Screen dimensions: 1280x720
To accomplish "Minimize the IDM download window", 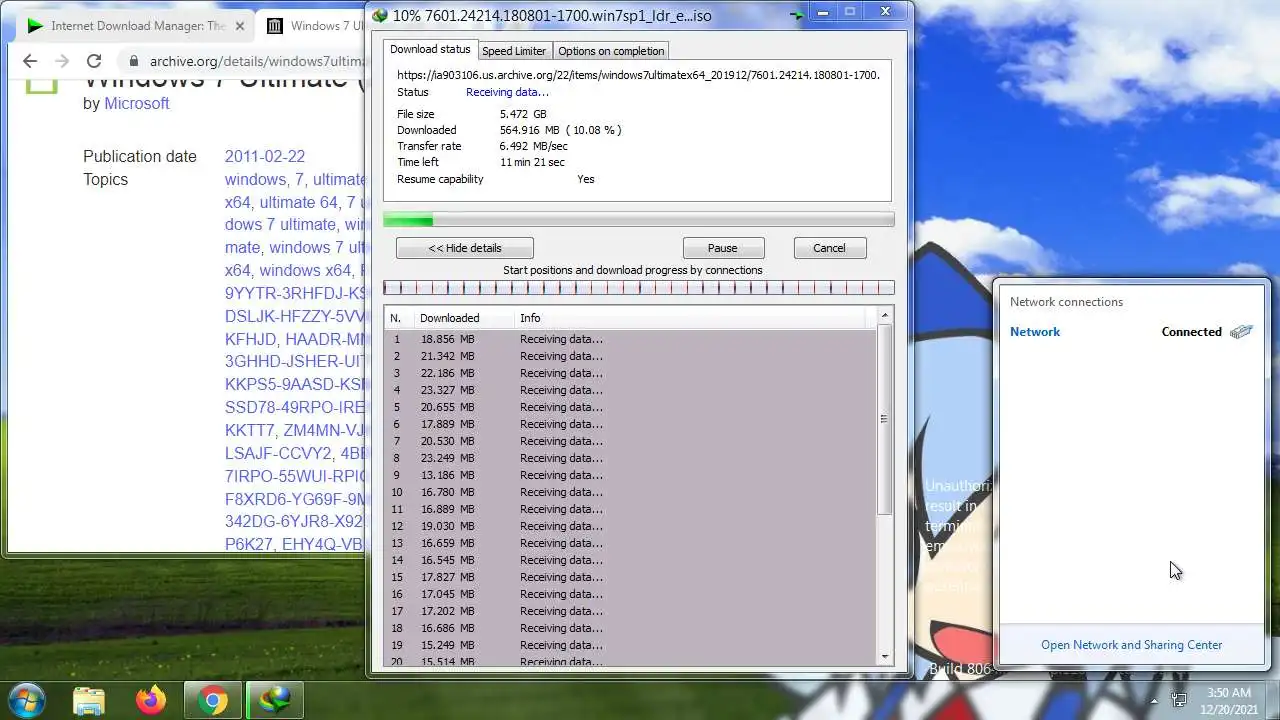I will click(x=823, y=13).
